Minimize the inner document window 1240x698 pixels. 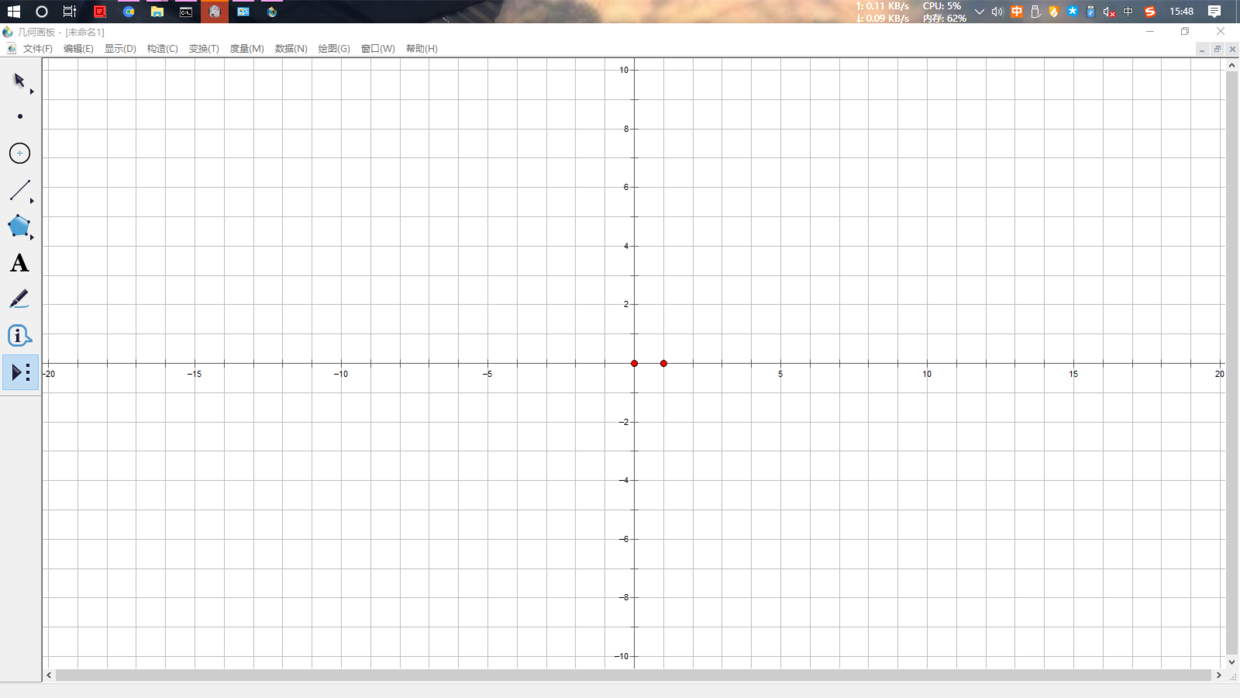coord(1202,49)
